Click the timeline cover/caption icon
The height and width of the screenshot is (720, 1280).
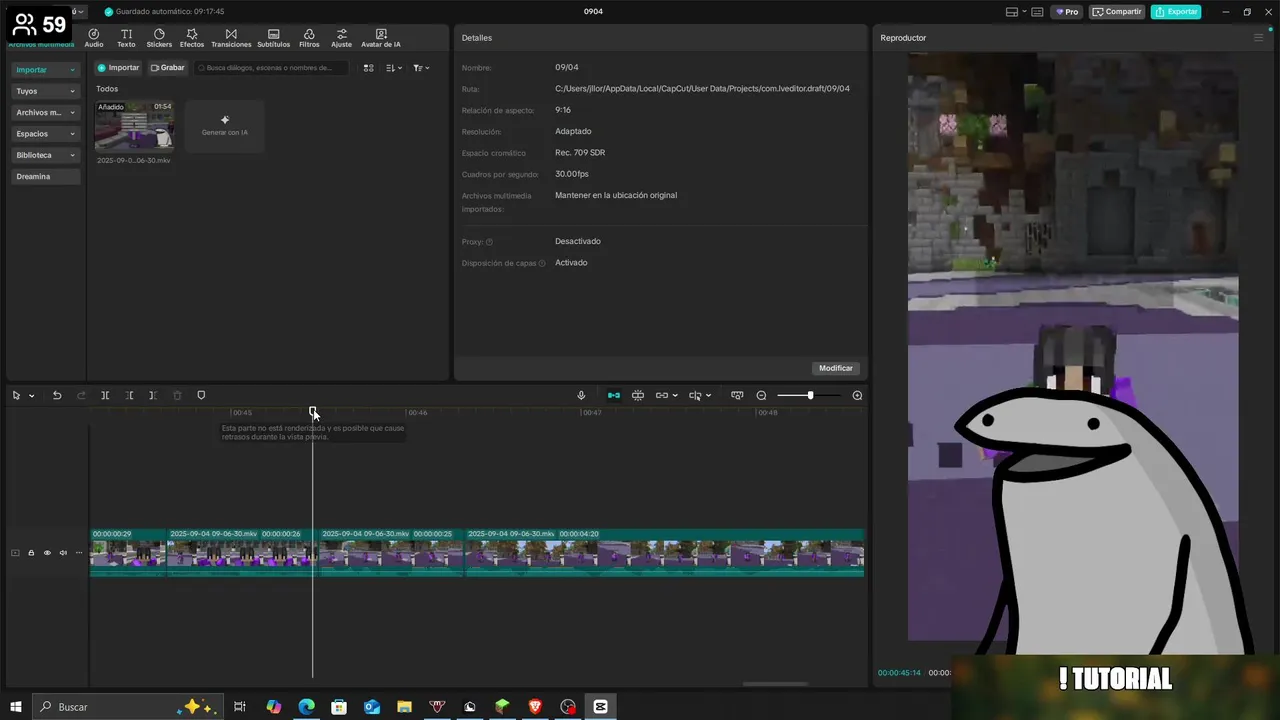tap(737, 396)
